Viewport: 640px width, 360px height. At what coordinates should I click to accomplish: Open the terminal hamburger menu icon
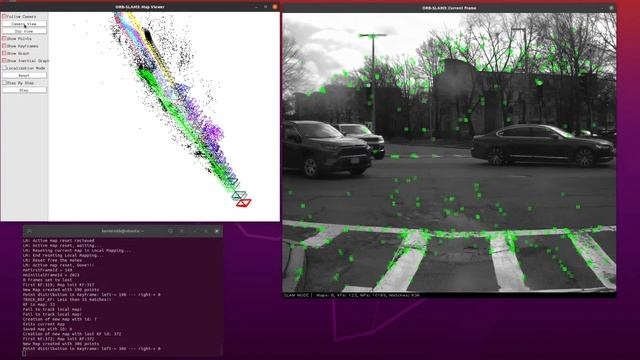(x=182, y=231)
